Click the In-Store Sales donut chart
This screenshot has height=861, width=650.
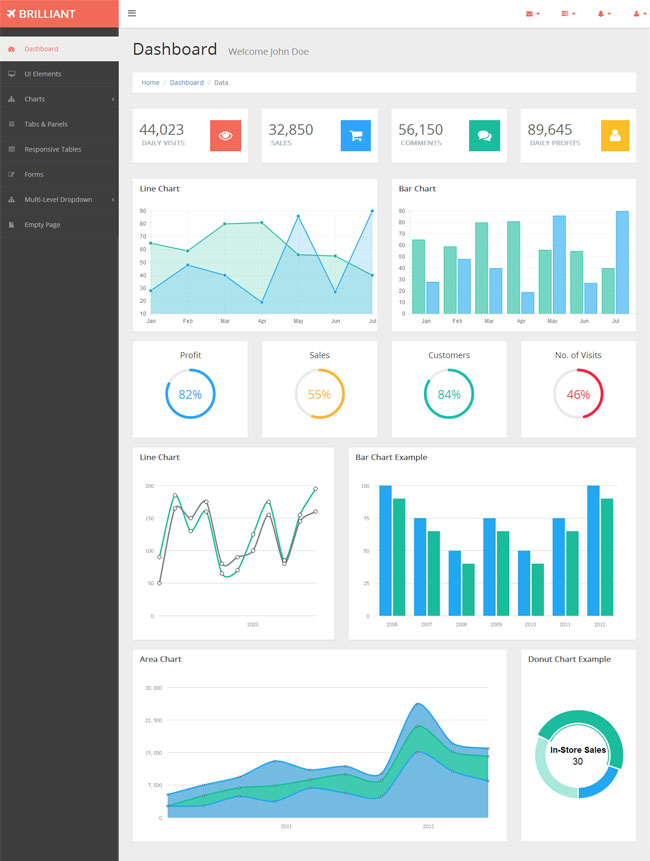click(579, 754)
